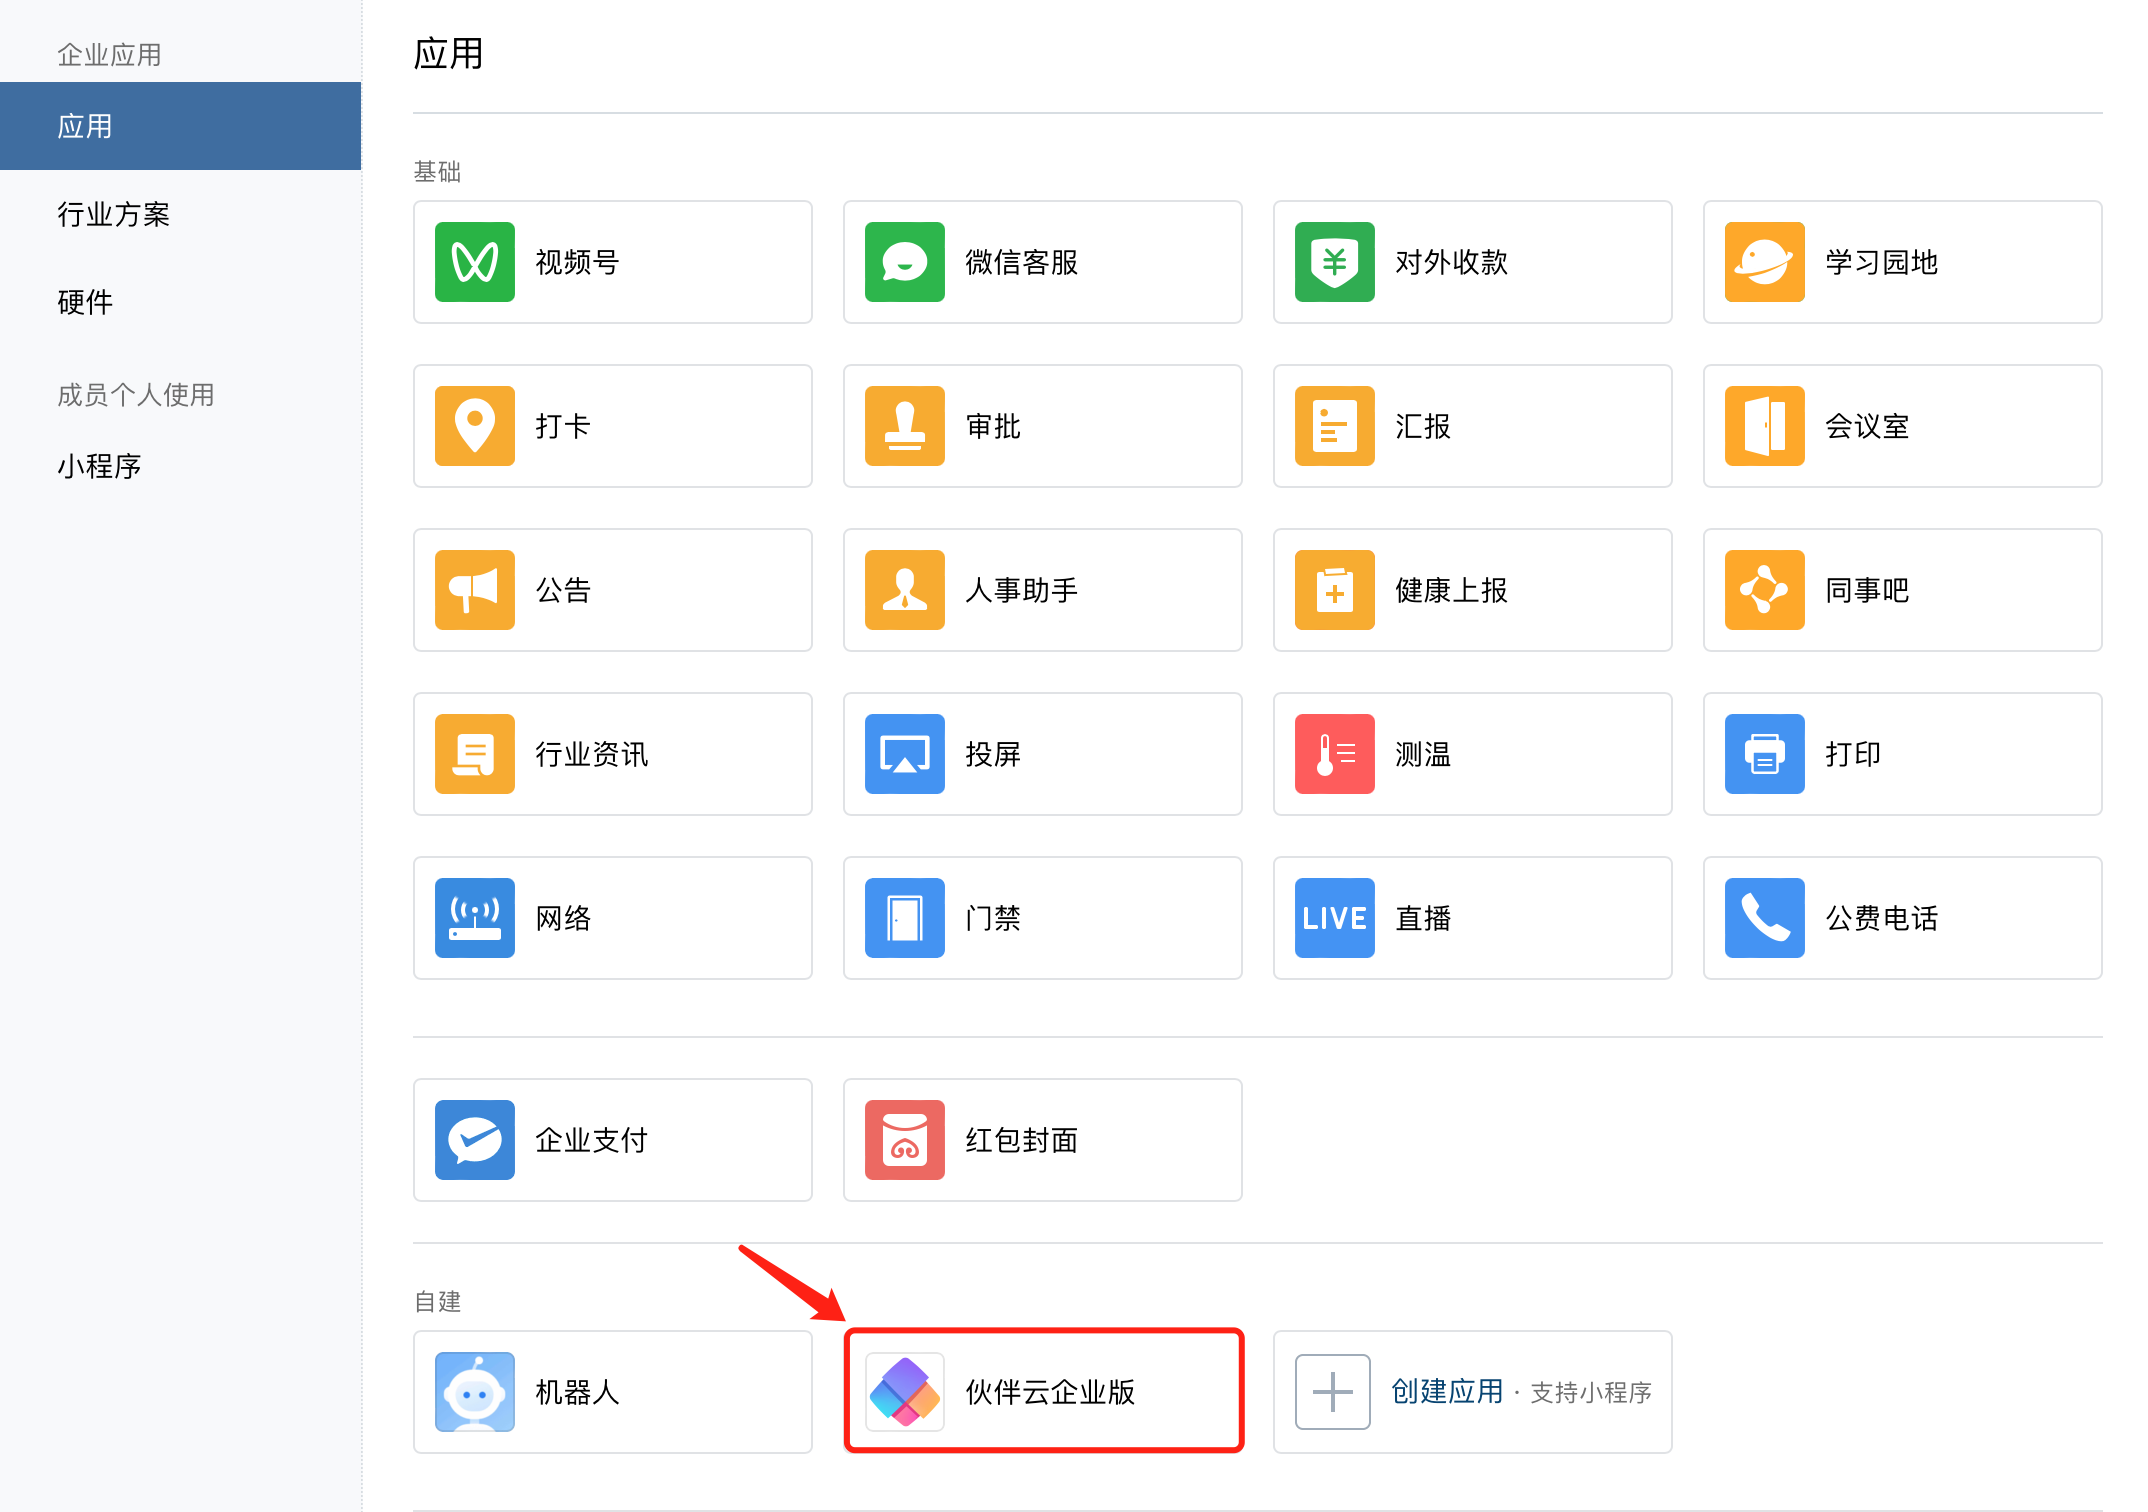This screenshot has height=1512, width=2148.
Task: Click the 学习园地 label text
Action: click(1881, 262)
